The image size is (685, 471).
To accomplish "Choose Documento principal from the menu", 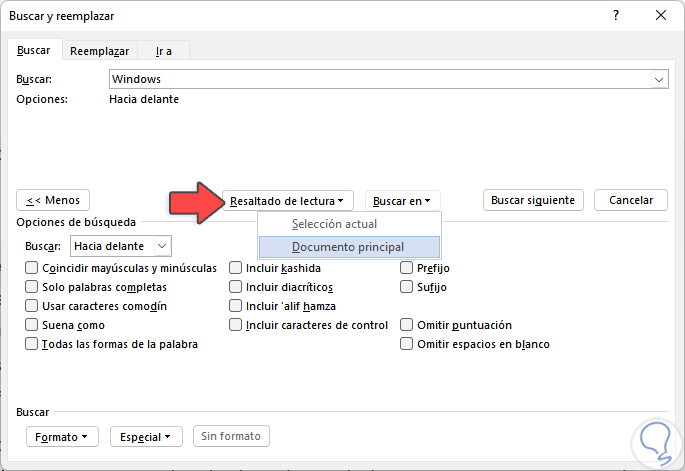I will pos(348,247).
